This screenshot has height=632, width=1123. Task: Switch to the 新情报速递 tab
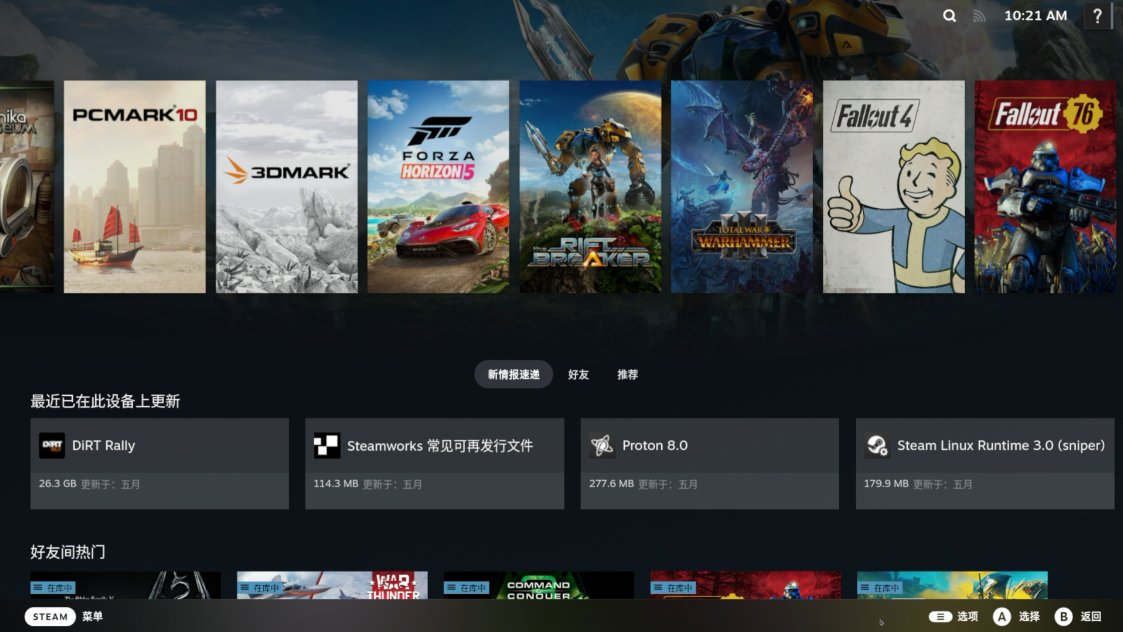[513, 375]
